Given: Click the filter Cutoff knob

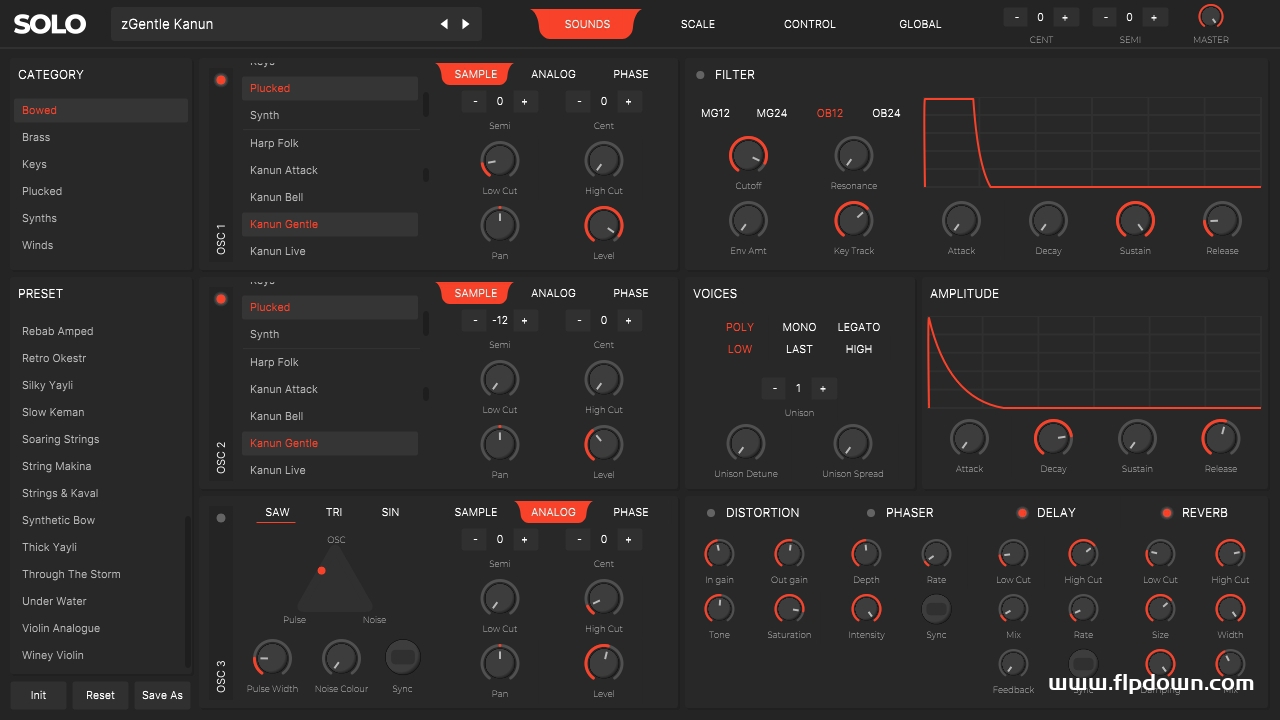Looking at the screenshot, I should click(748, 156).
